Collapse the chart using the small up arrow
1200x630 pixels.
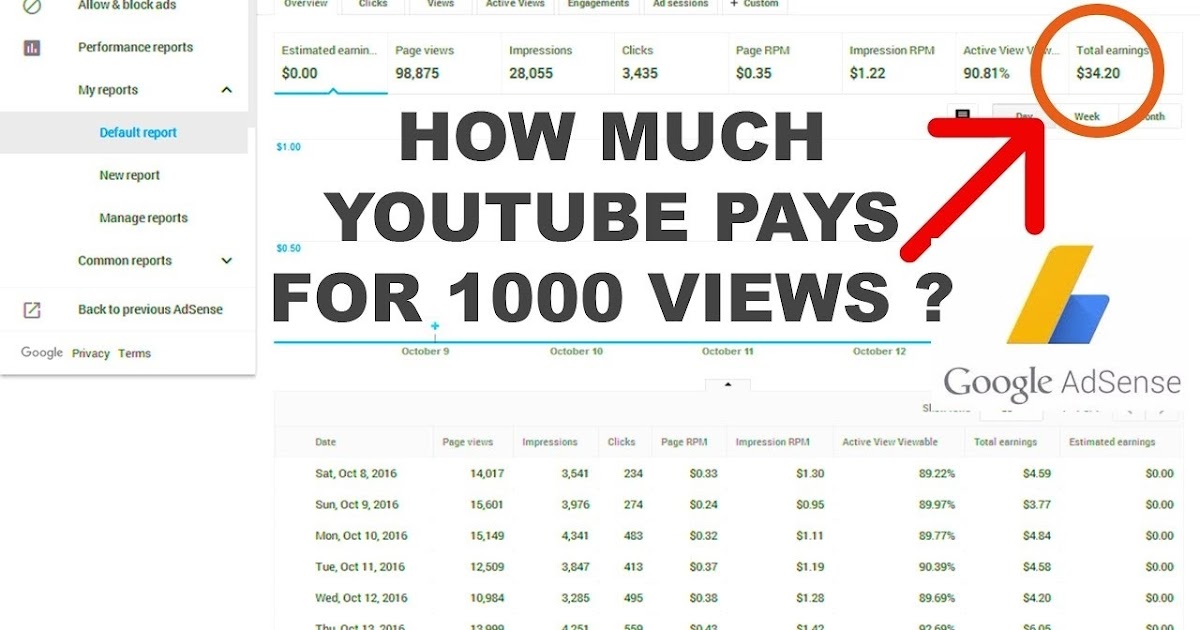point(728,384)
